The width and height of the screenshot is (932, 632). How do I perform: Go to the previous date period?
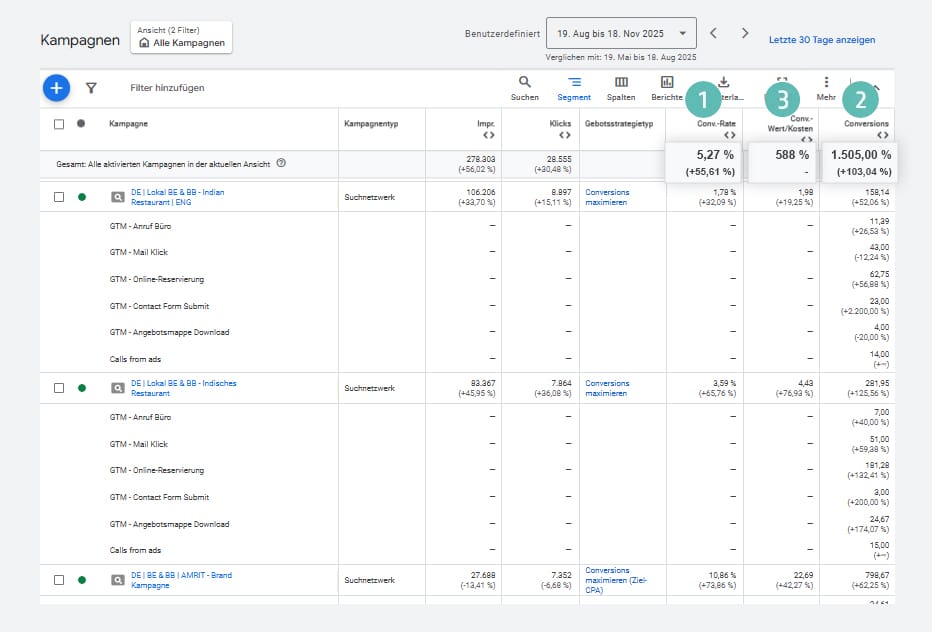click(x=713, y=33)
